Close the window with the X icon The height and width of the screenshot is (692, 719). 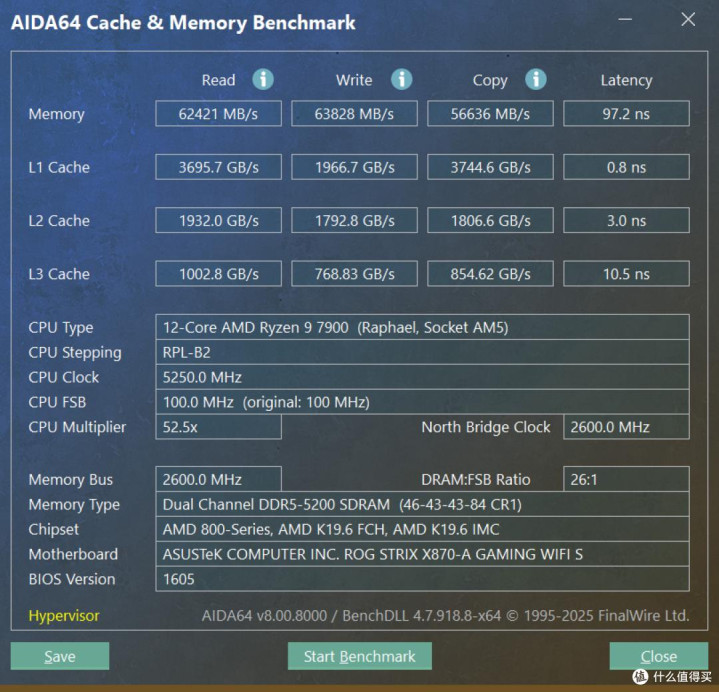[x=688, y=19]
